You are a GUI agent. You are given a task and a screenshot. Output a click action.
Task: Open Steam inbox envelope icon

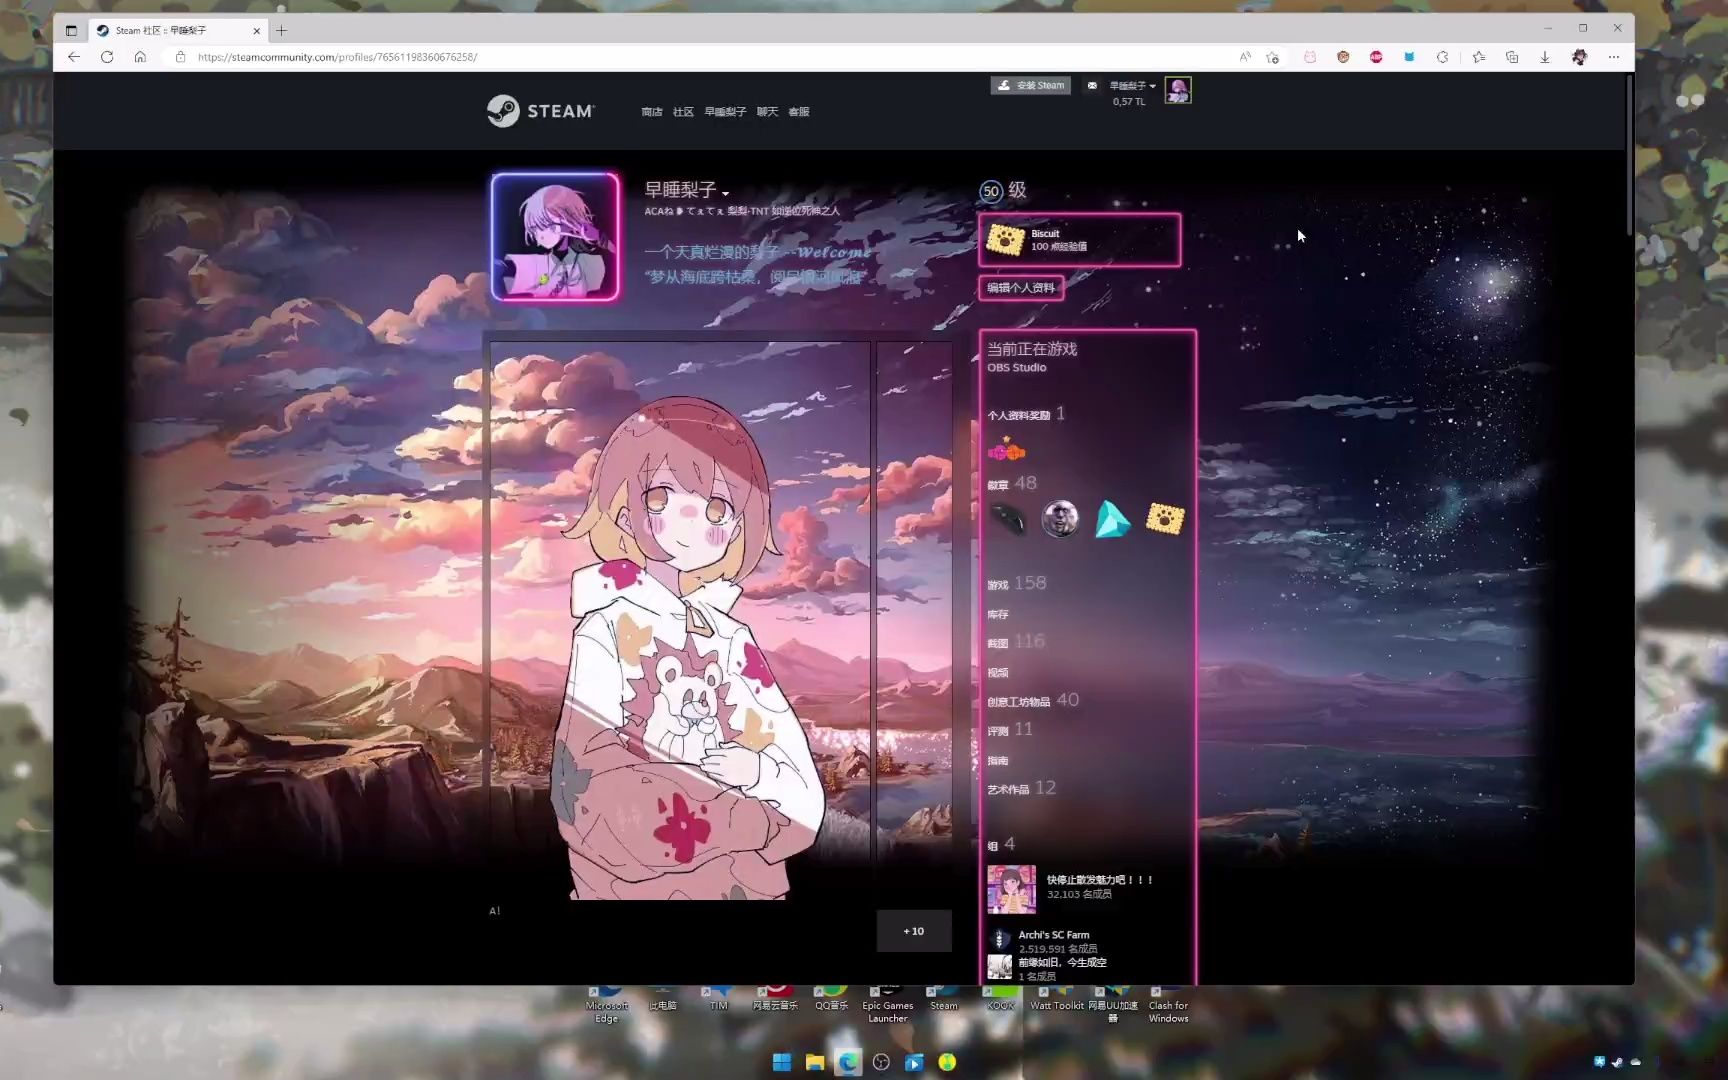tap(1092, 86)
